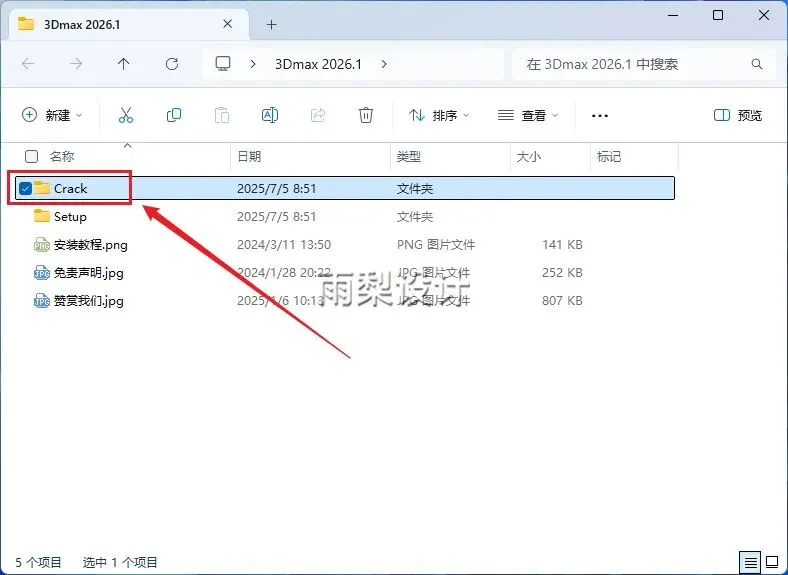The width and height of the screenshot is (788, 575).
Task: Open a new tab with plus icon
Action: pos(271,24)
